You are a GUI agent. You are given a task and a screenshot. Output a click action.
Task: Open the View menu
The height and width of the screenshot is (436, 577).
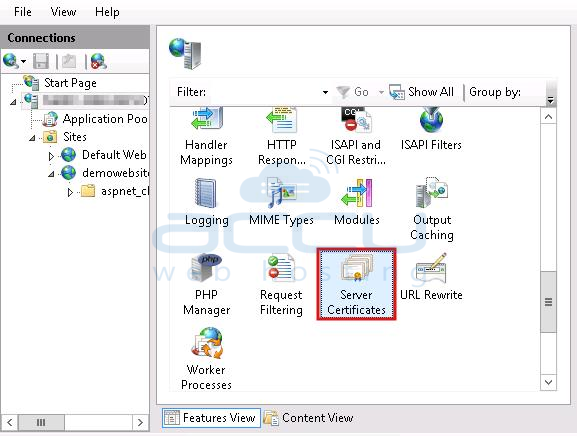[x=63, y=12]
